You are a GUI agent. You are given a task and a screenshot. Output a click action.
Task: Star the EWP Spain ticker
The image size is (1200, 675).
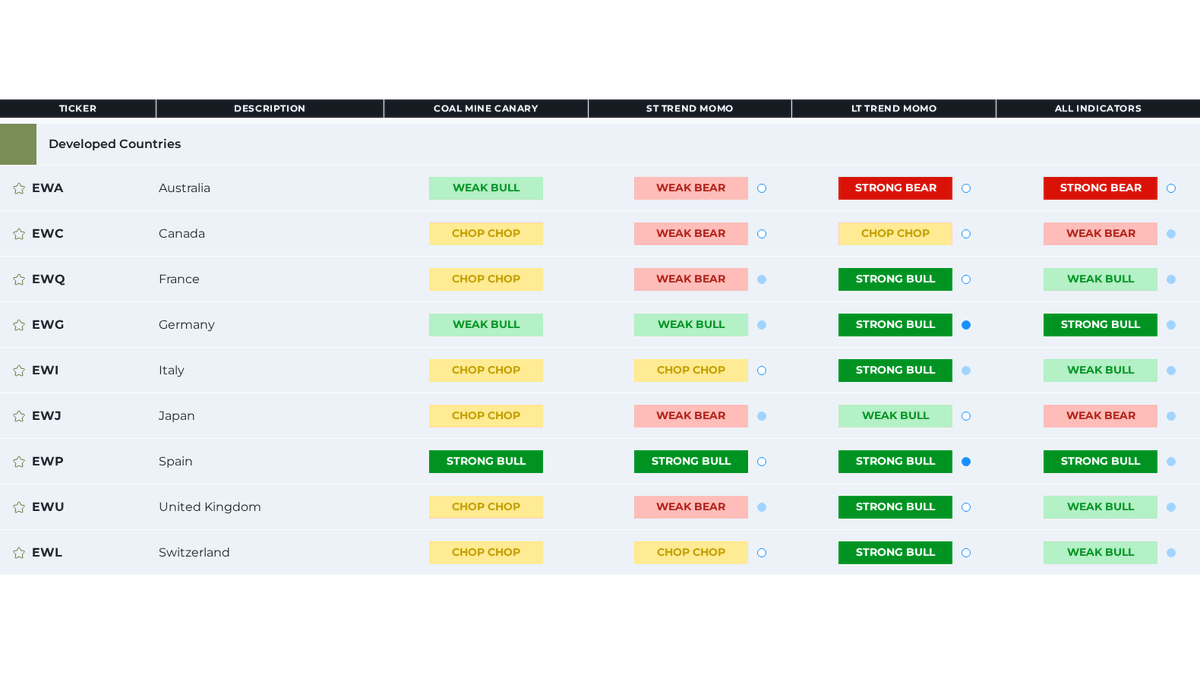[18, 461]
